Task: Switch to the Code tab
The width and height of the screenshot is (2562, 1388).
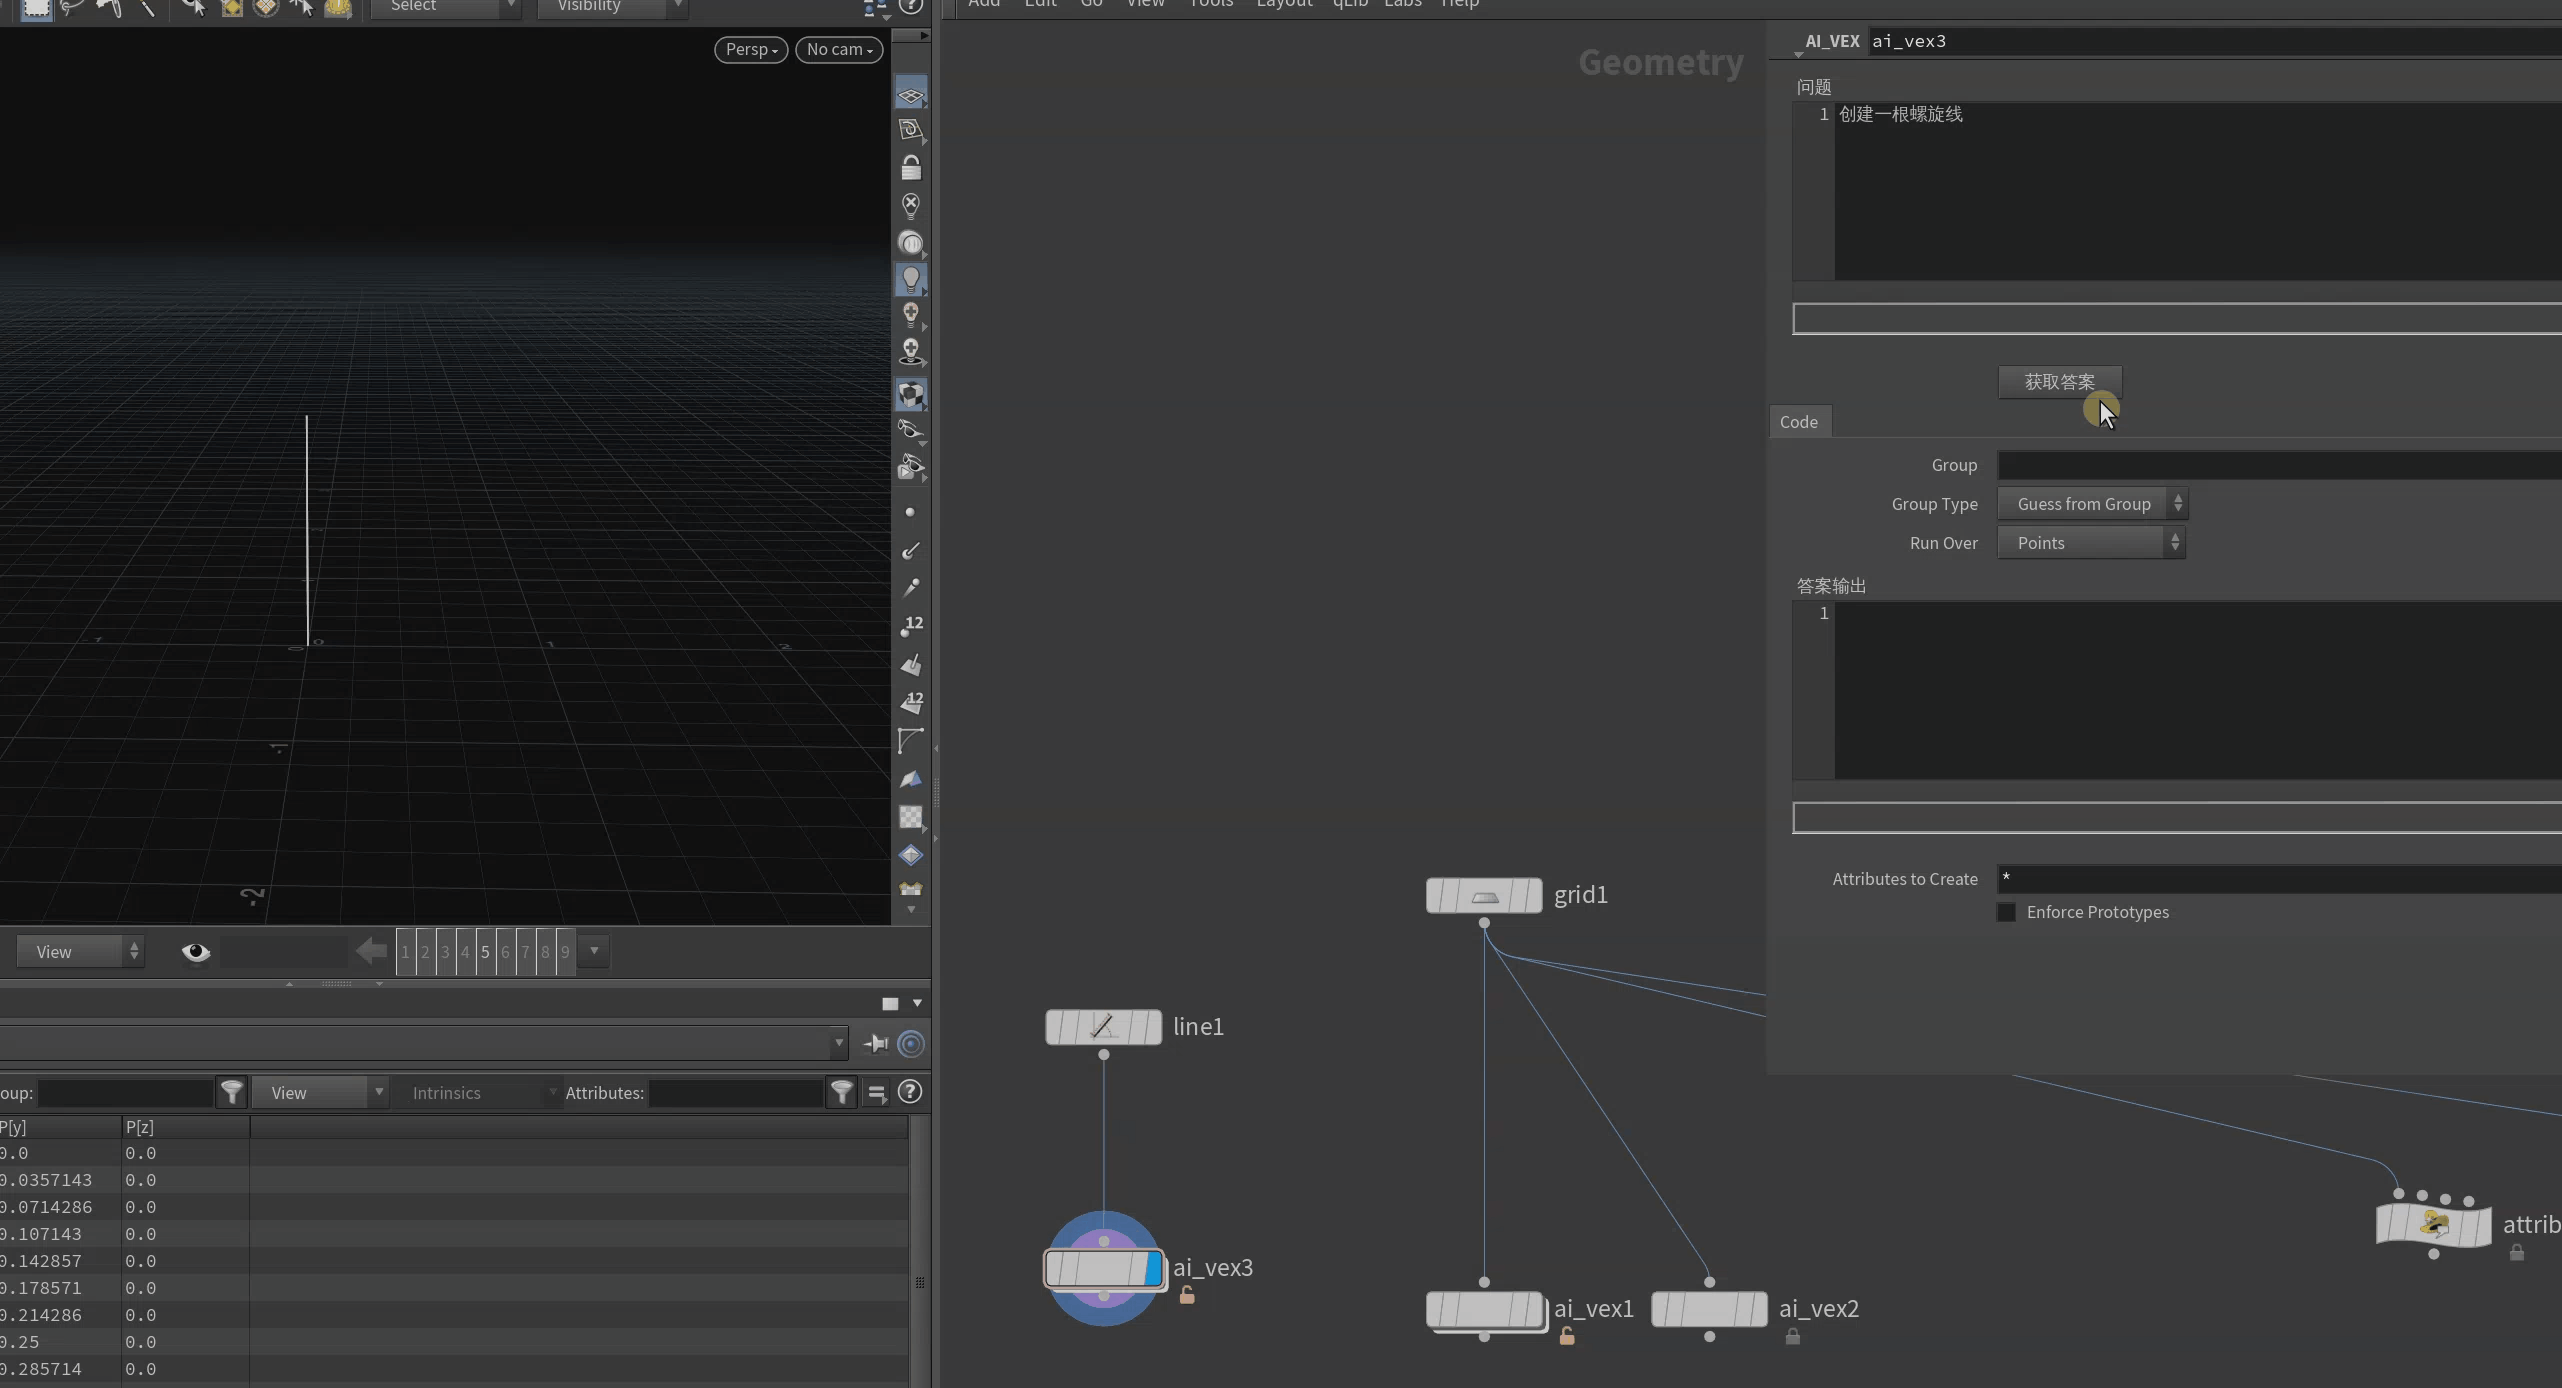Action: point(1798,422)
